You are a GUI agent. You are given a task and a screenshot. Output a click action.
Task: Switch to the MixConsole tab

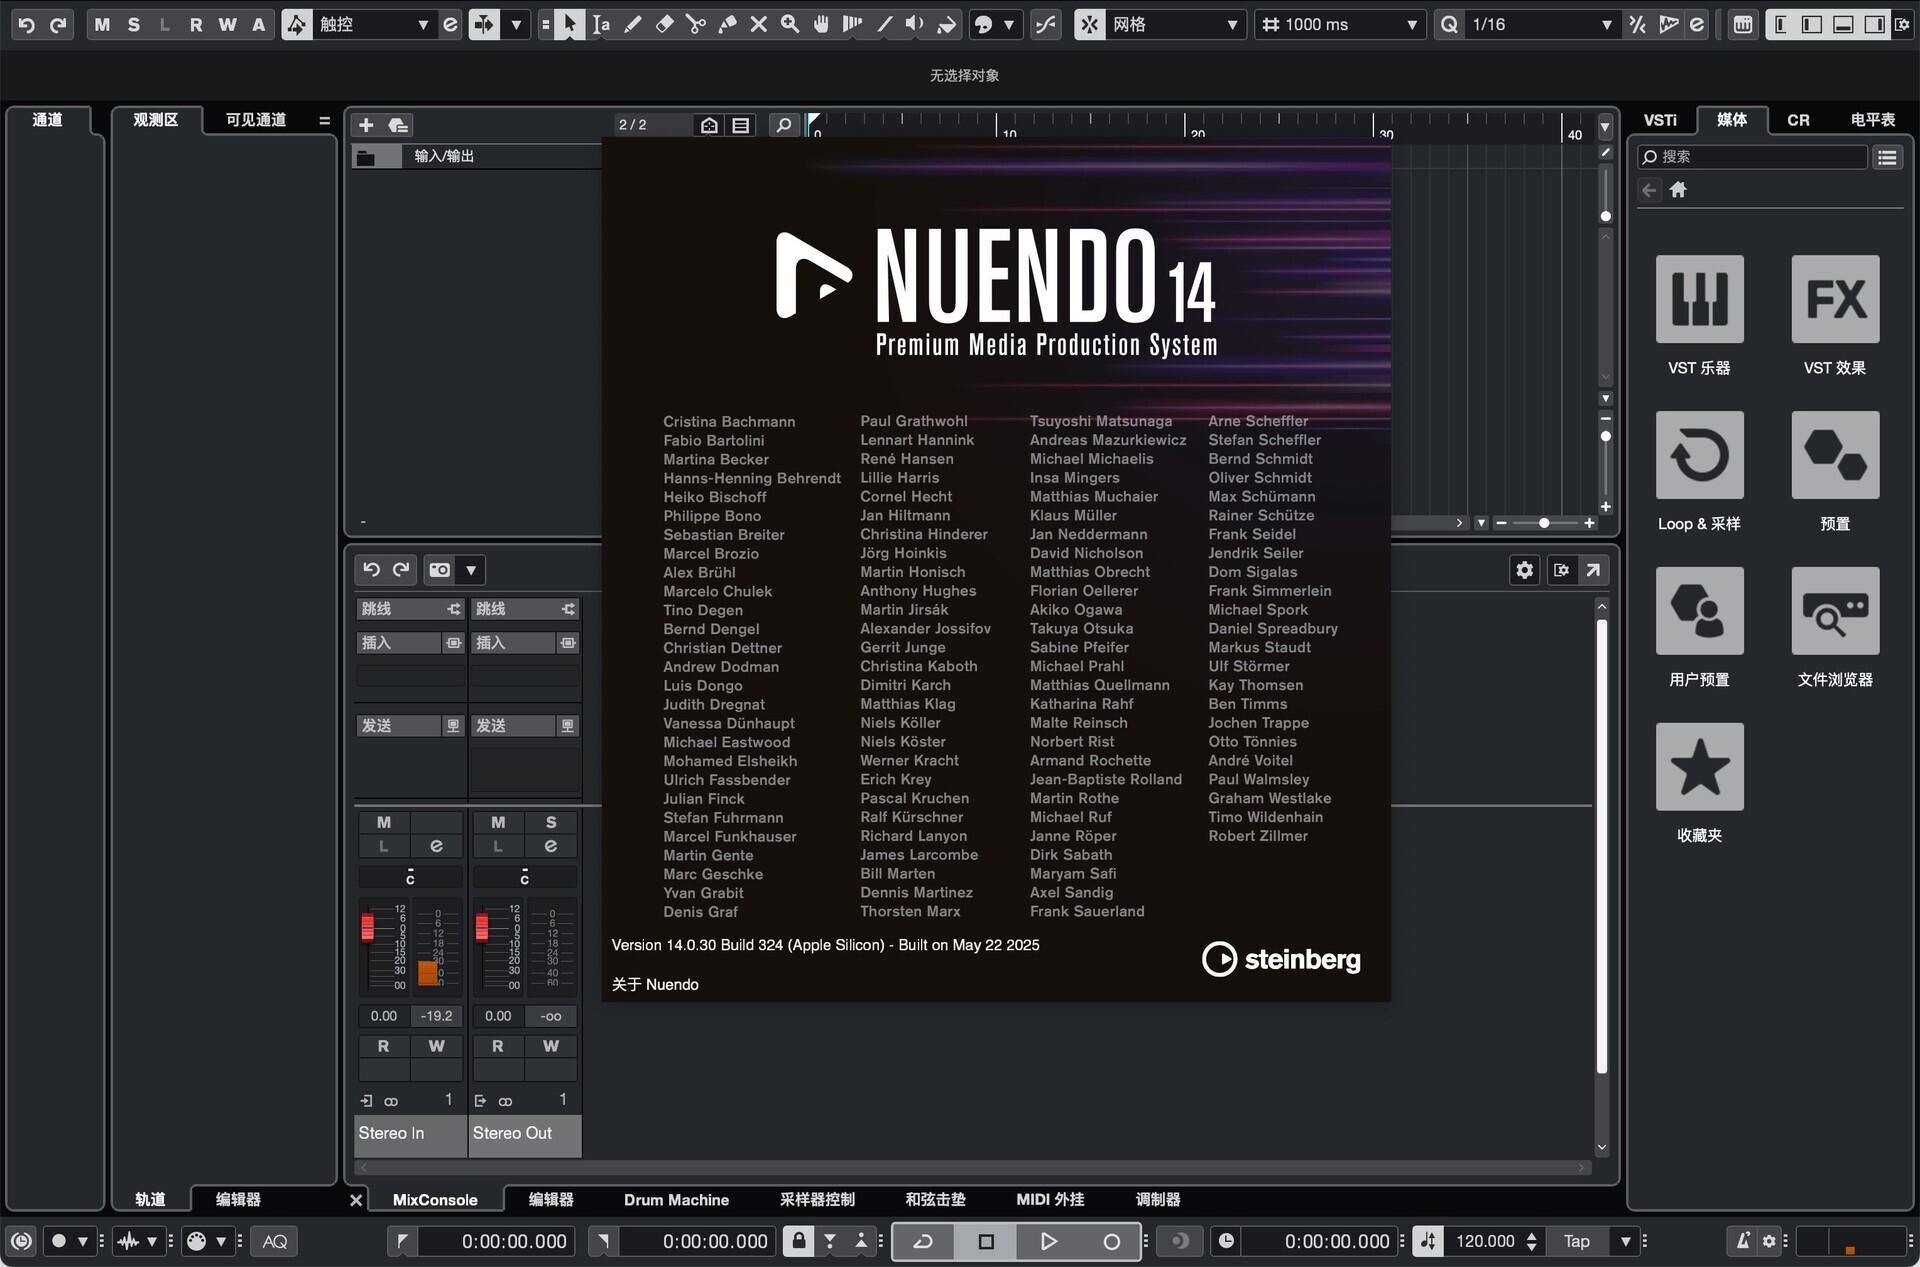click(434, 1199)
